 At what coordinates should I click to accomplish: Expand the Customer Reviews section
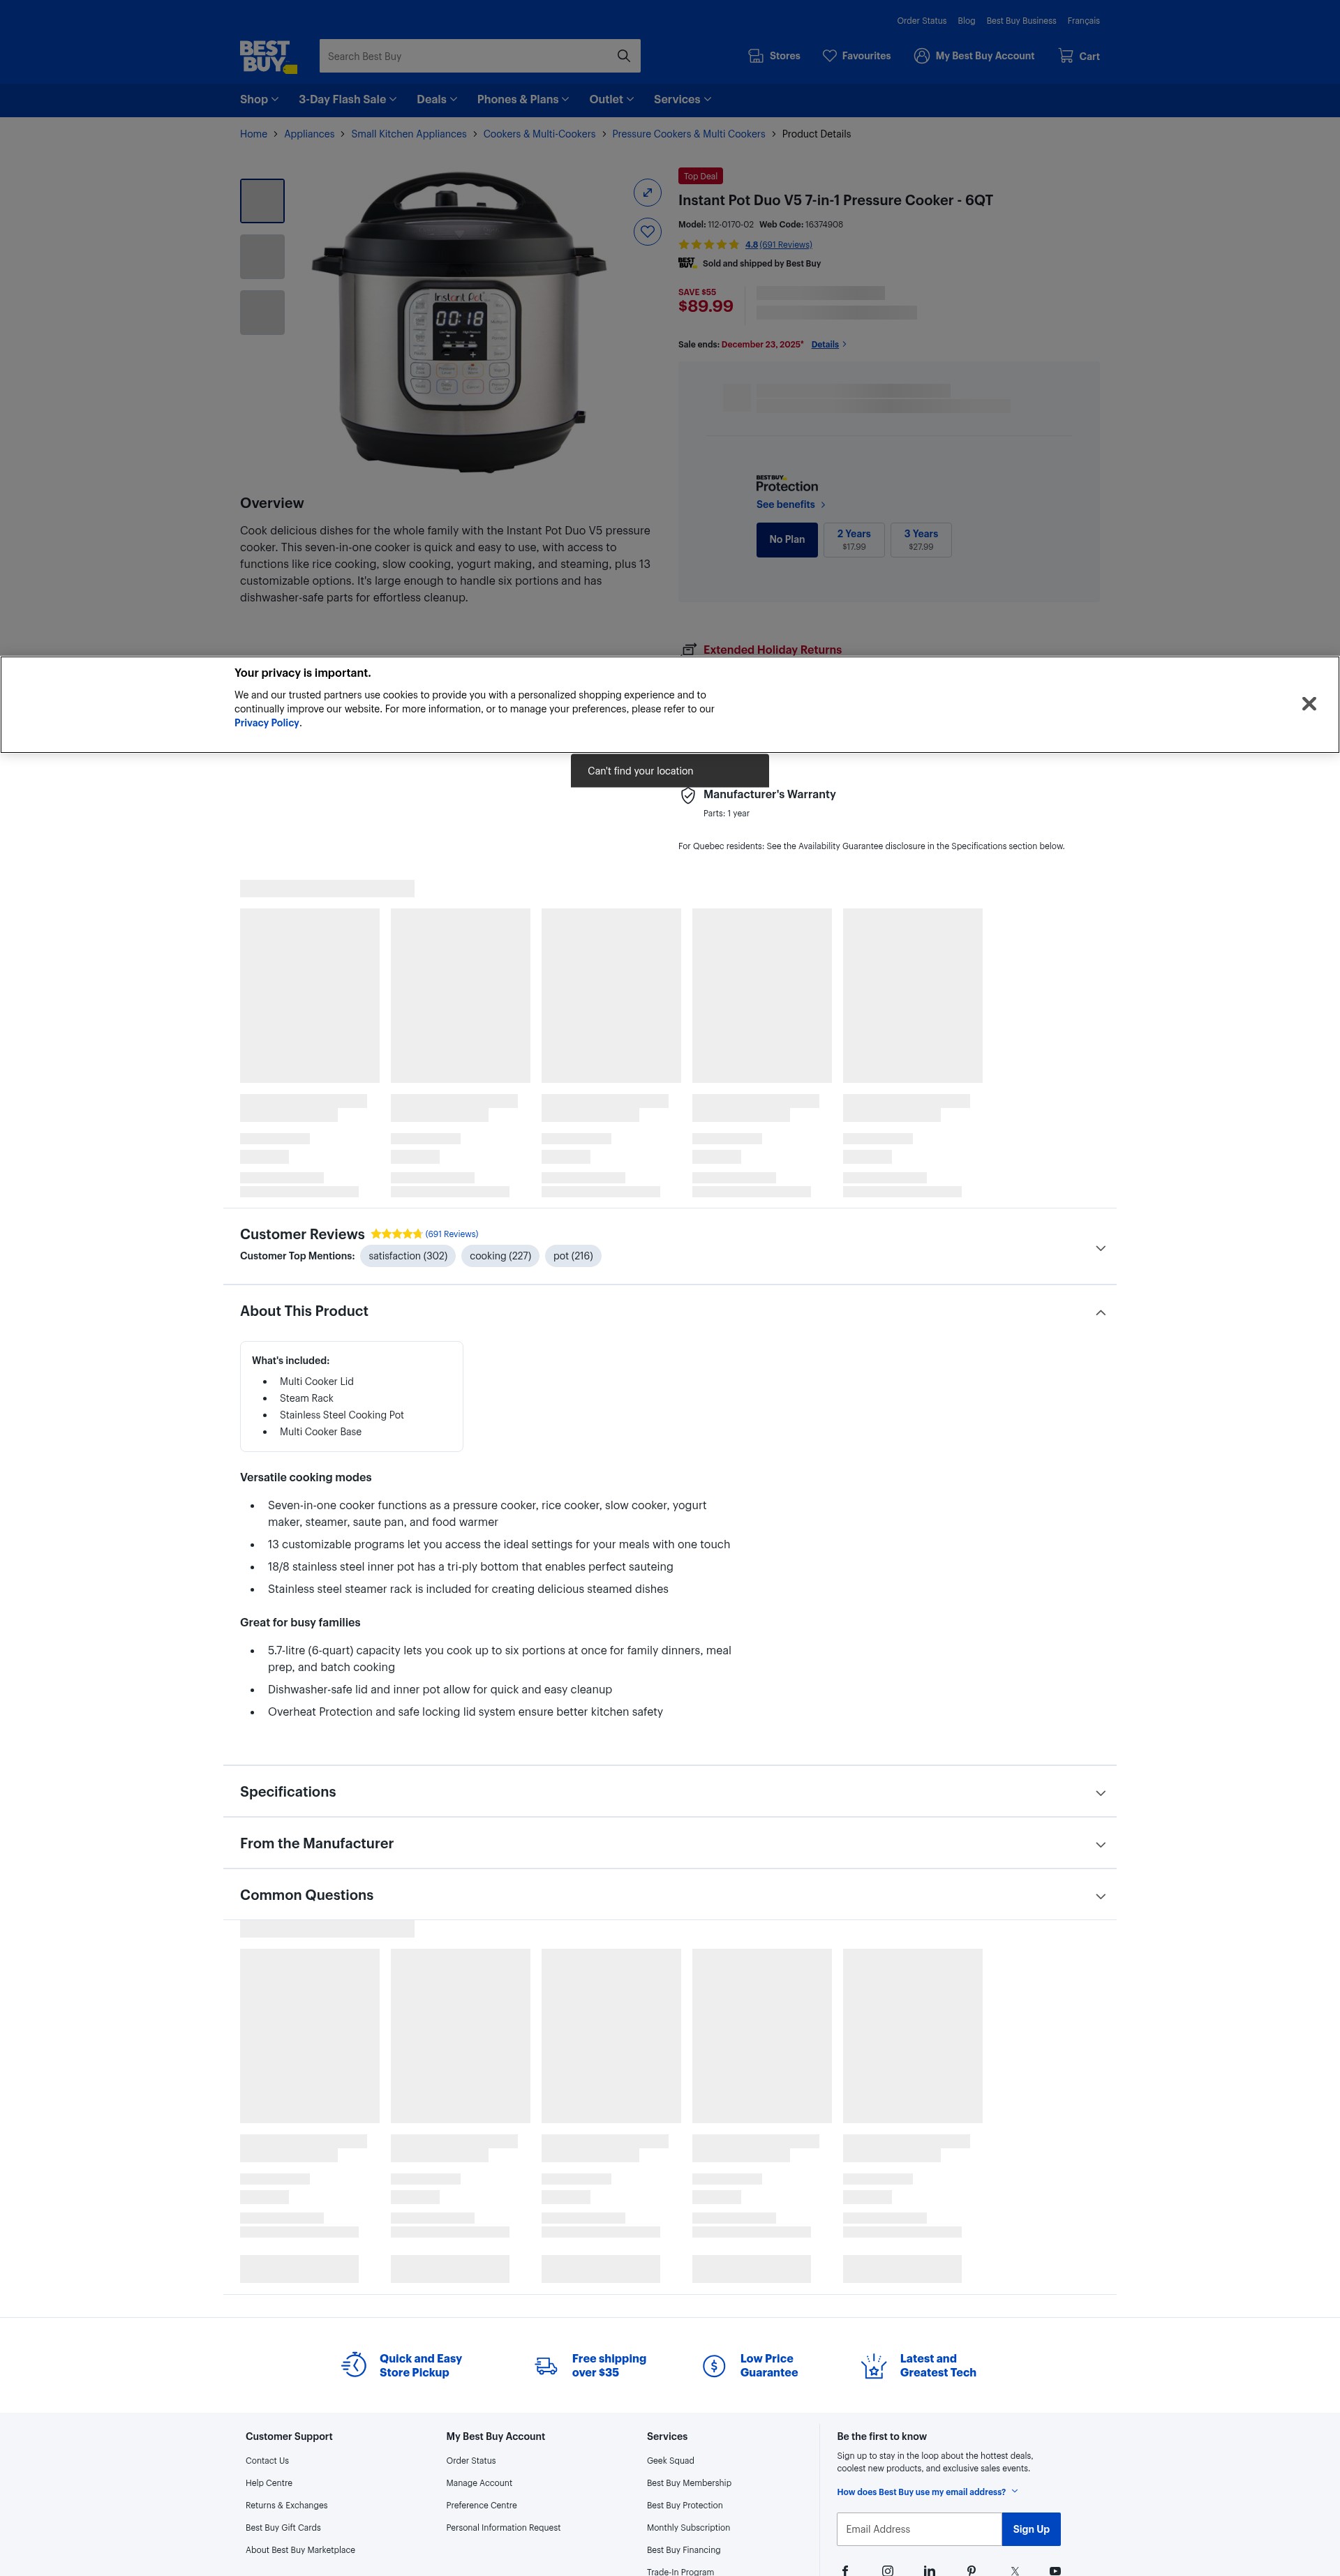1100,1248
